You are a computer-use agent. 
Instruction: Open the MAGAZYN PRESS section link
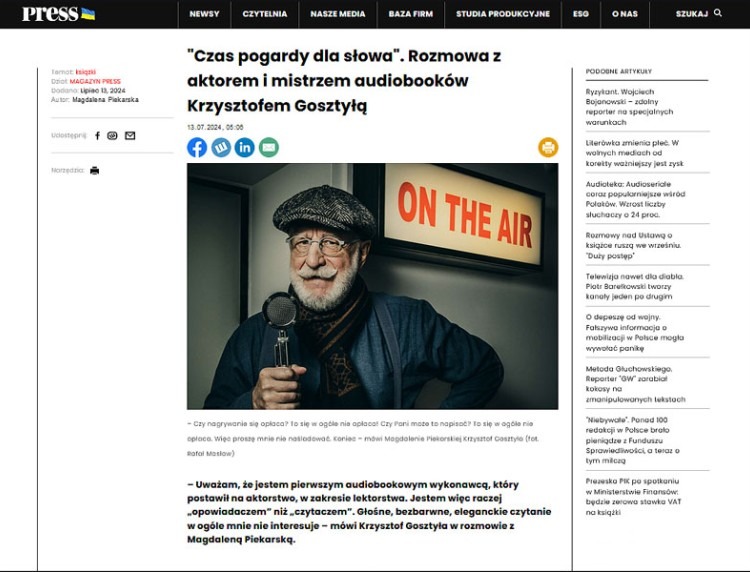click(95, 81)
